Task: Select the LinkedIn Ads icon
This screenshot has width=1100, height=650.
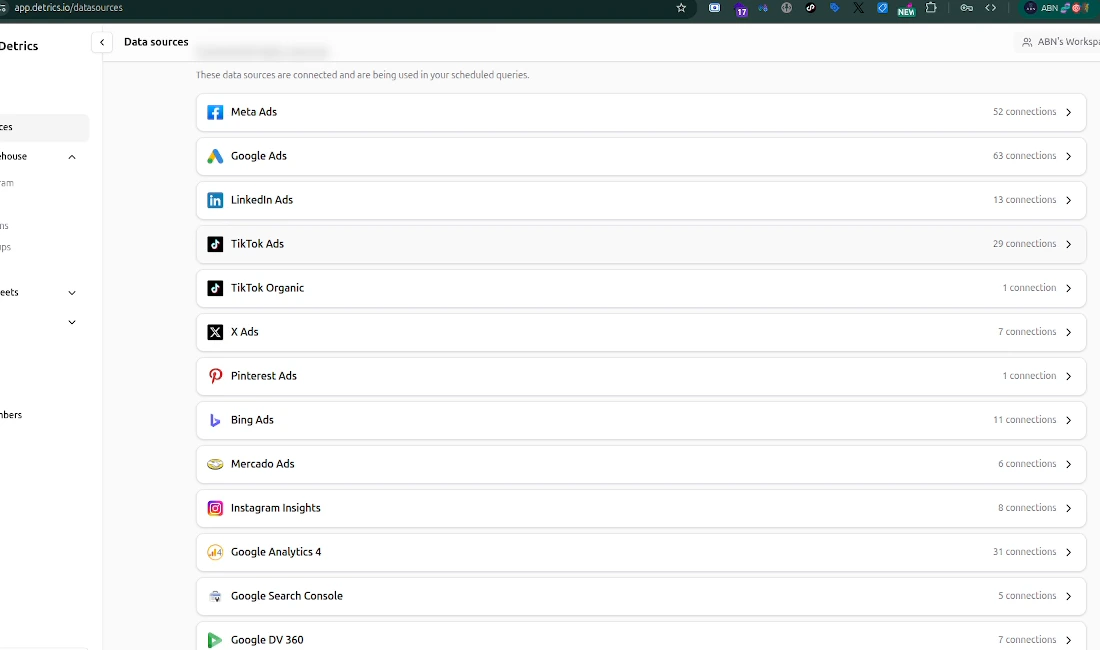Action: [215, 200]
